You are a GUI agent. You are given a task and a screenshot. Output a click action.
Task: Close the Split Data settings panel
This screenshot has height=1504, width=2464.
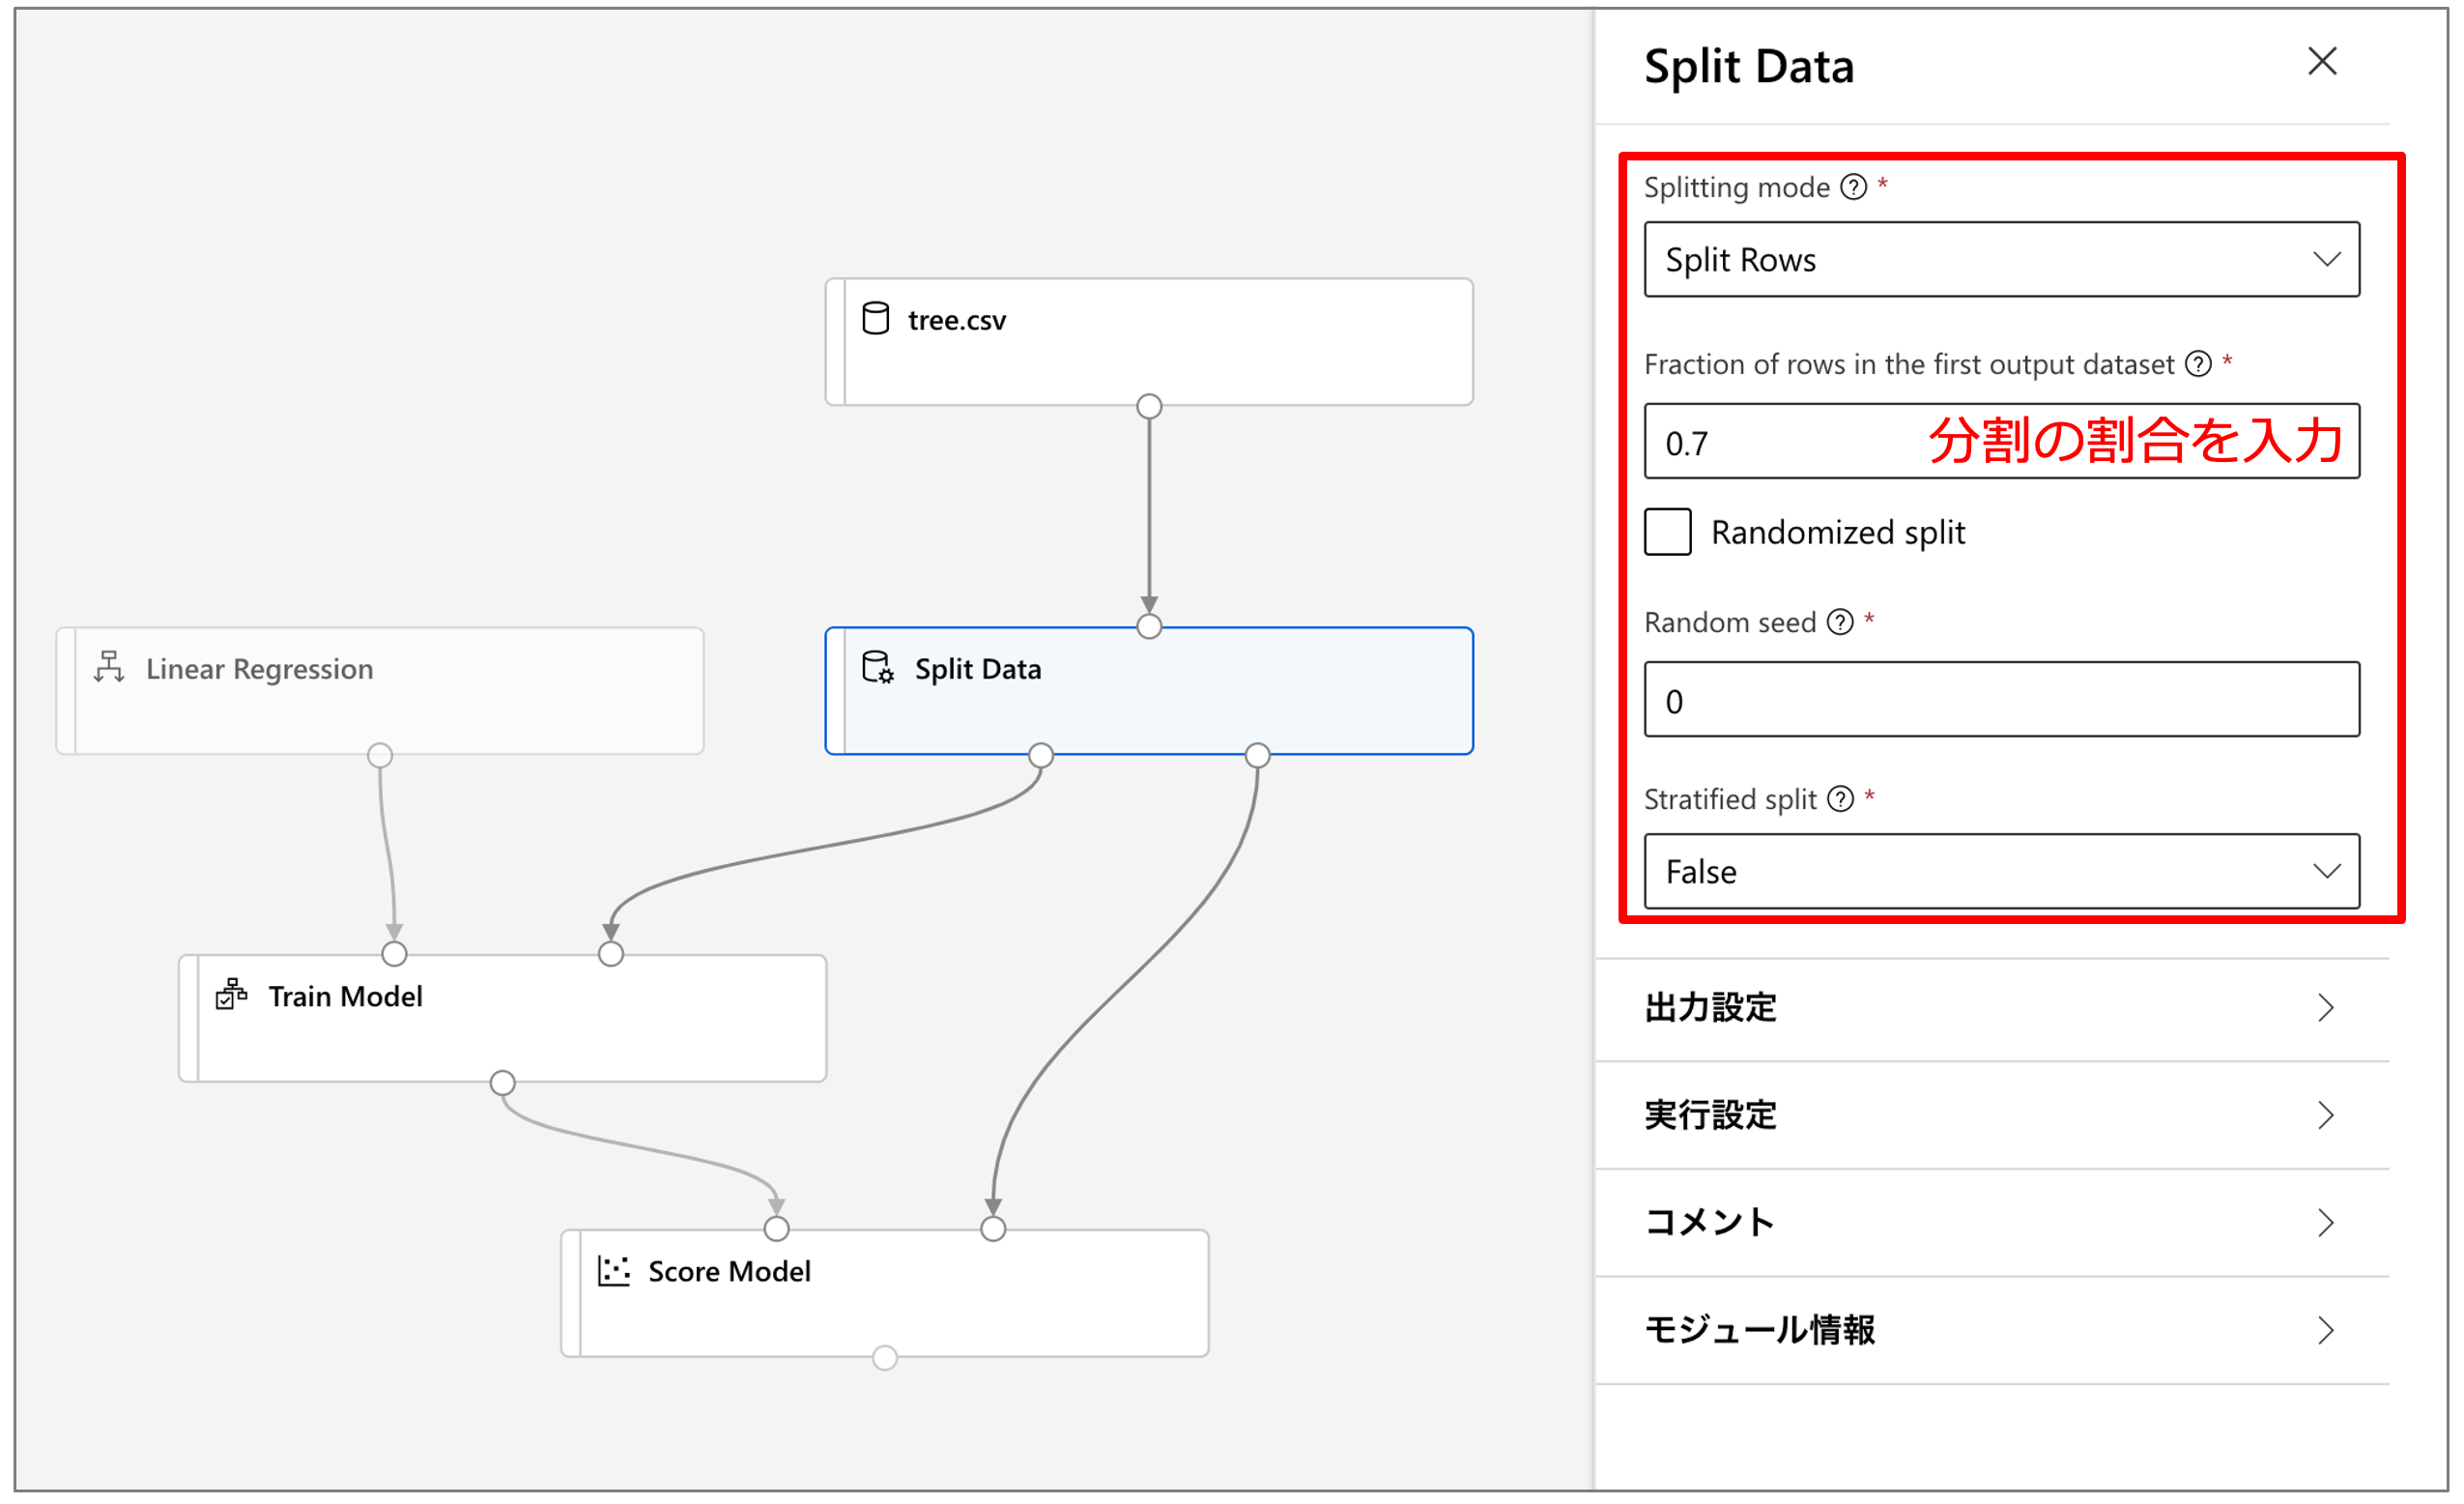[2322, 62]
